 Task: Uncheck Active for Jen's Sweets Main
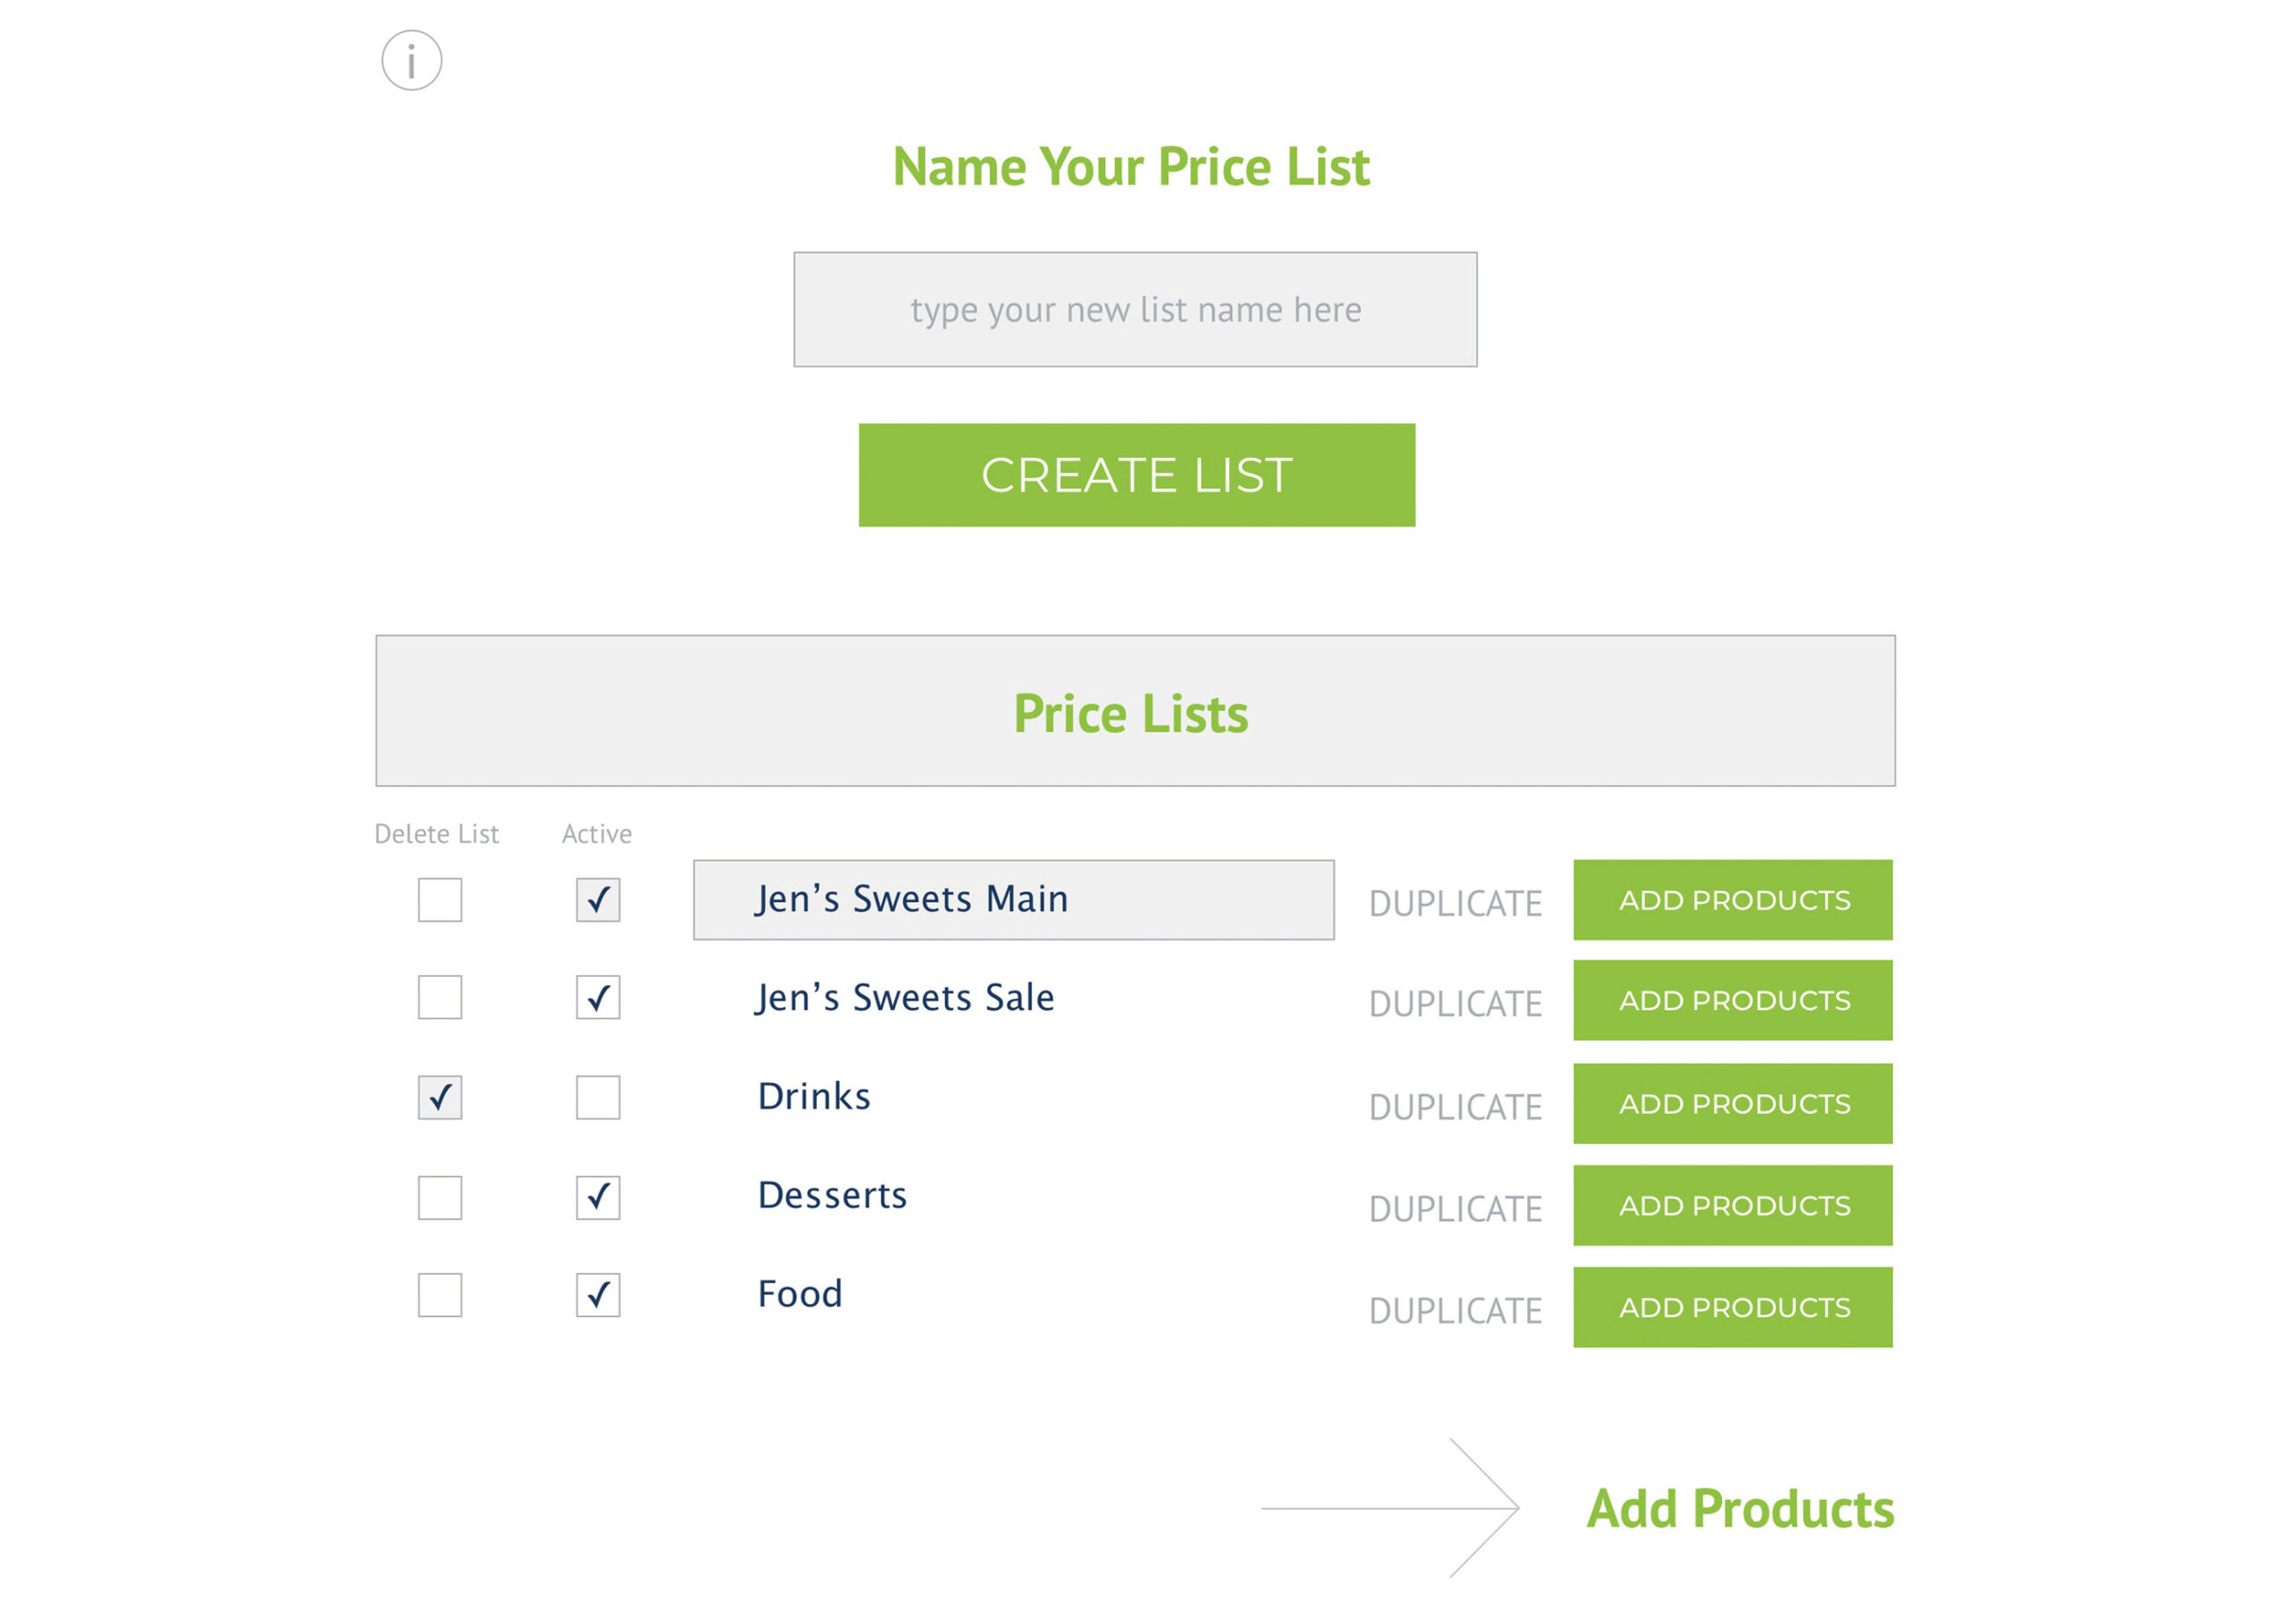tap(598, 900)
